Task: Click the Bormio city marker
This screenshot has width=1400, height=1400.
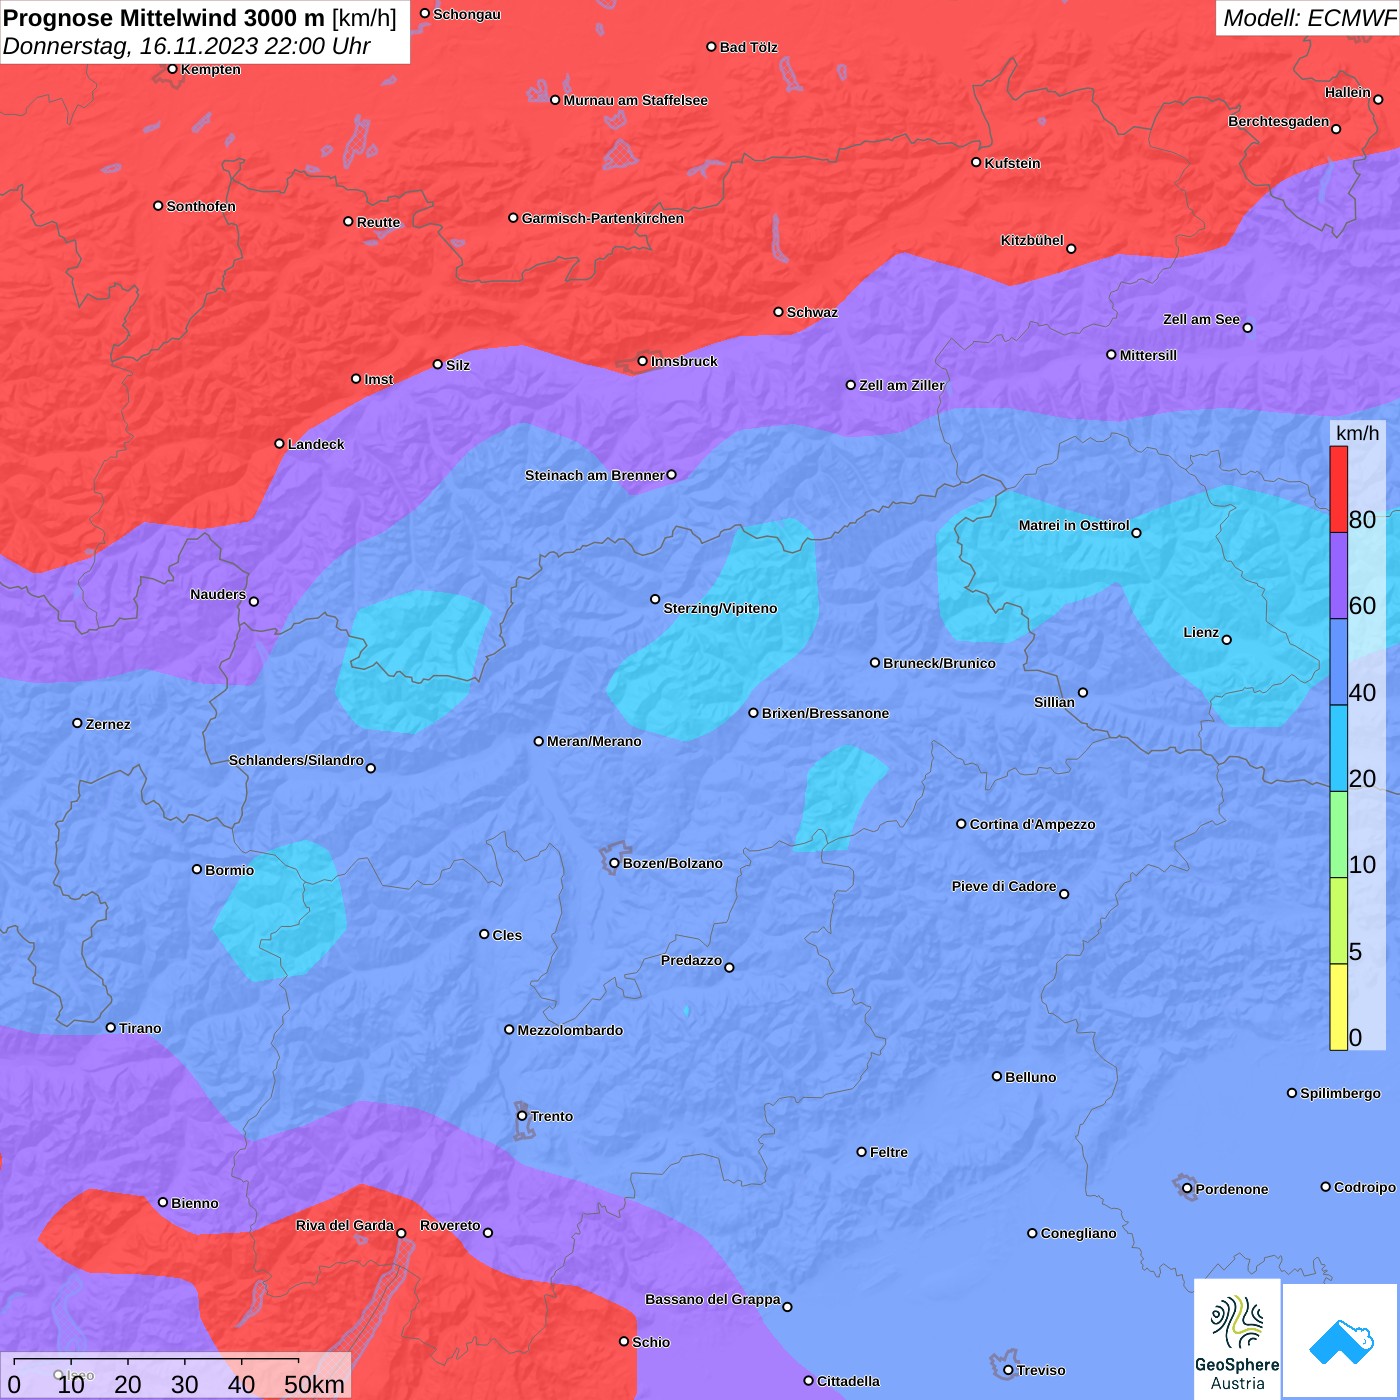Action: (x=197, y=869)
